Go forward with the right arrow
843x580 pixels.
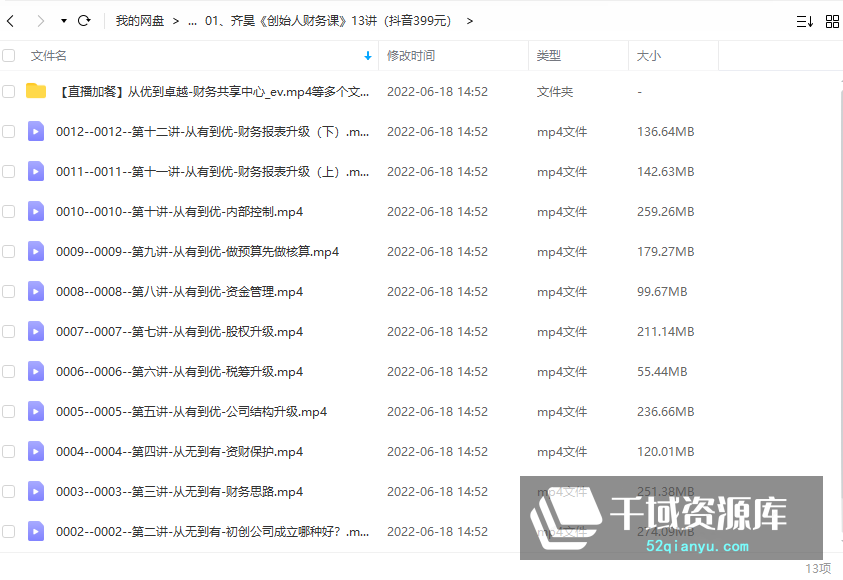pos(40,21)
